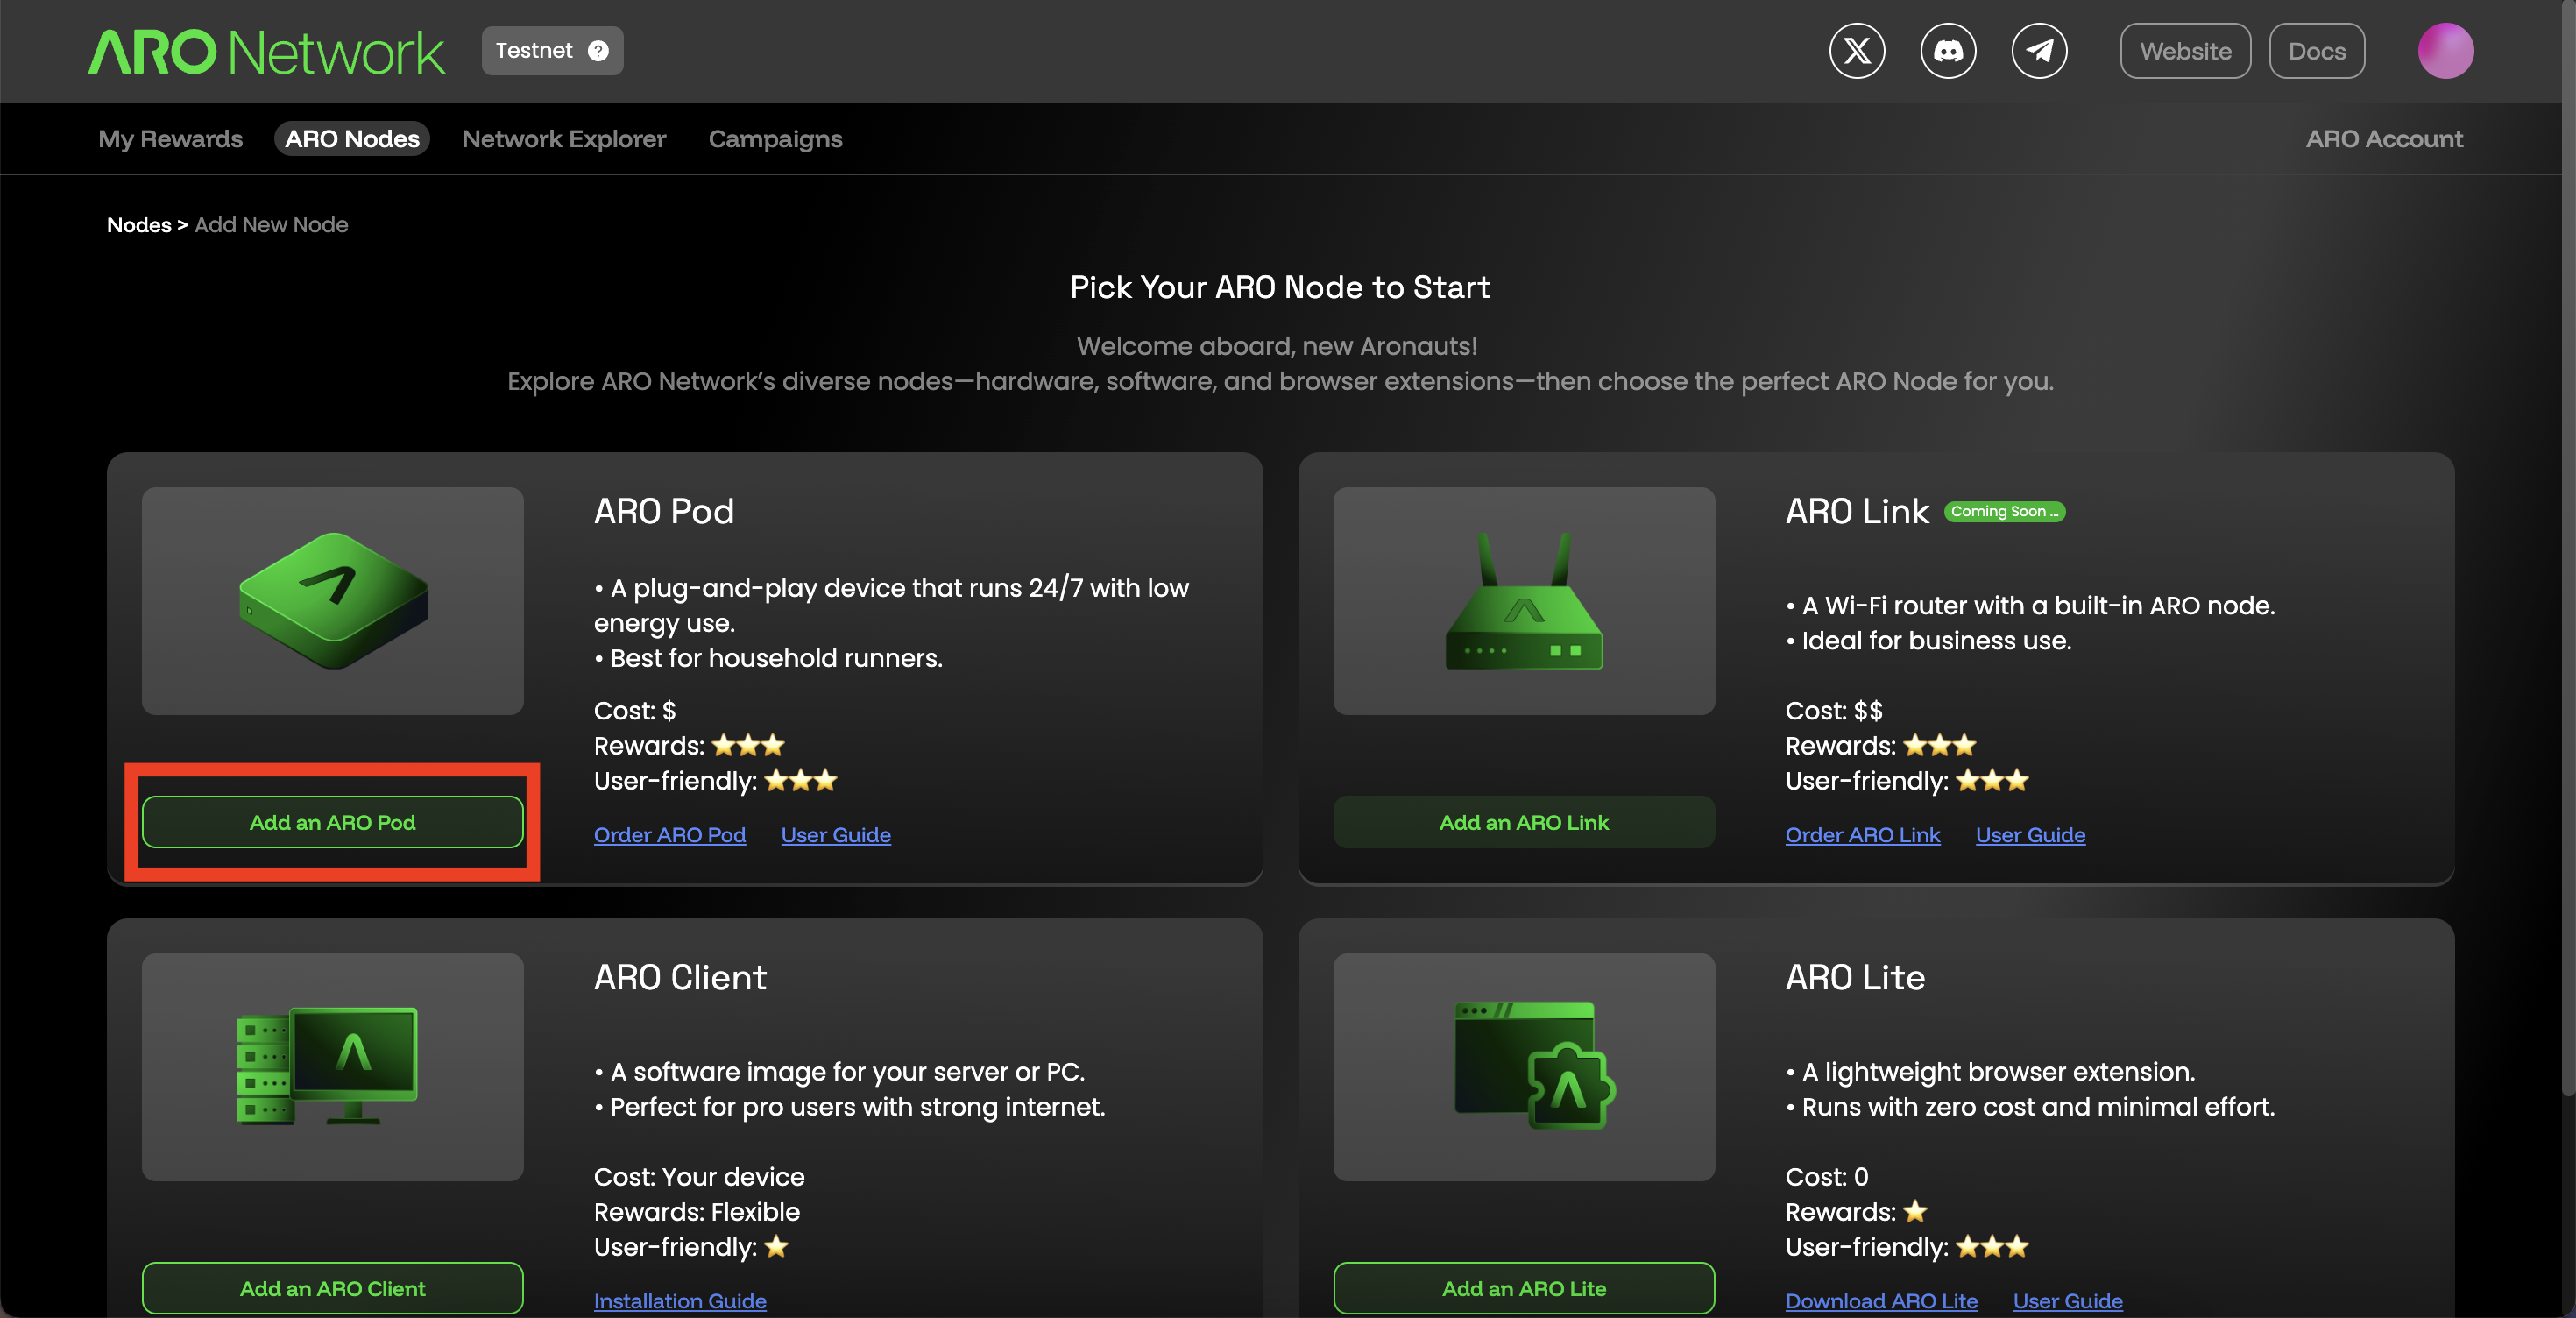
Task: Click the ARO Link router image
Action: [x=1523, y=601]
